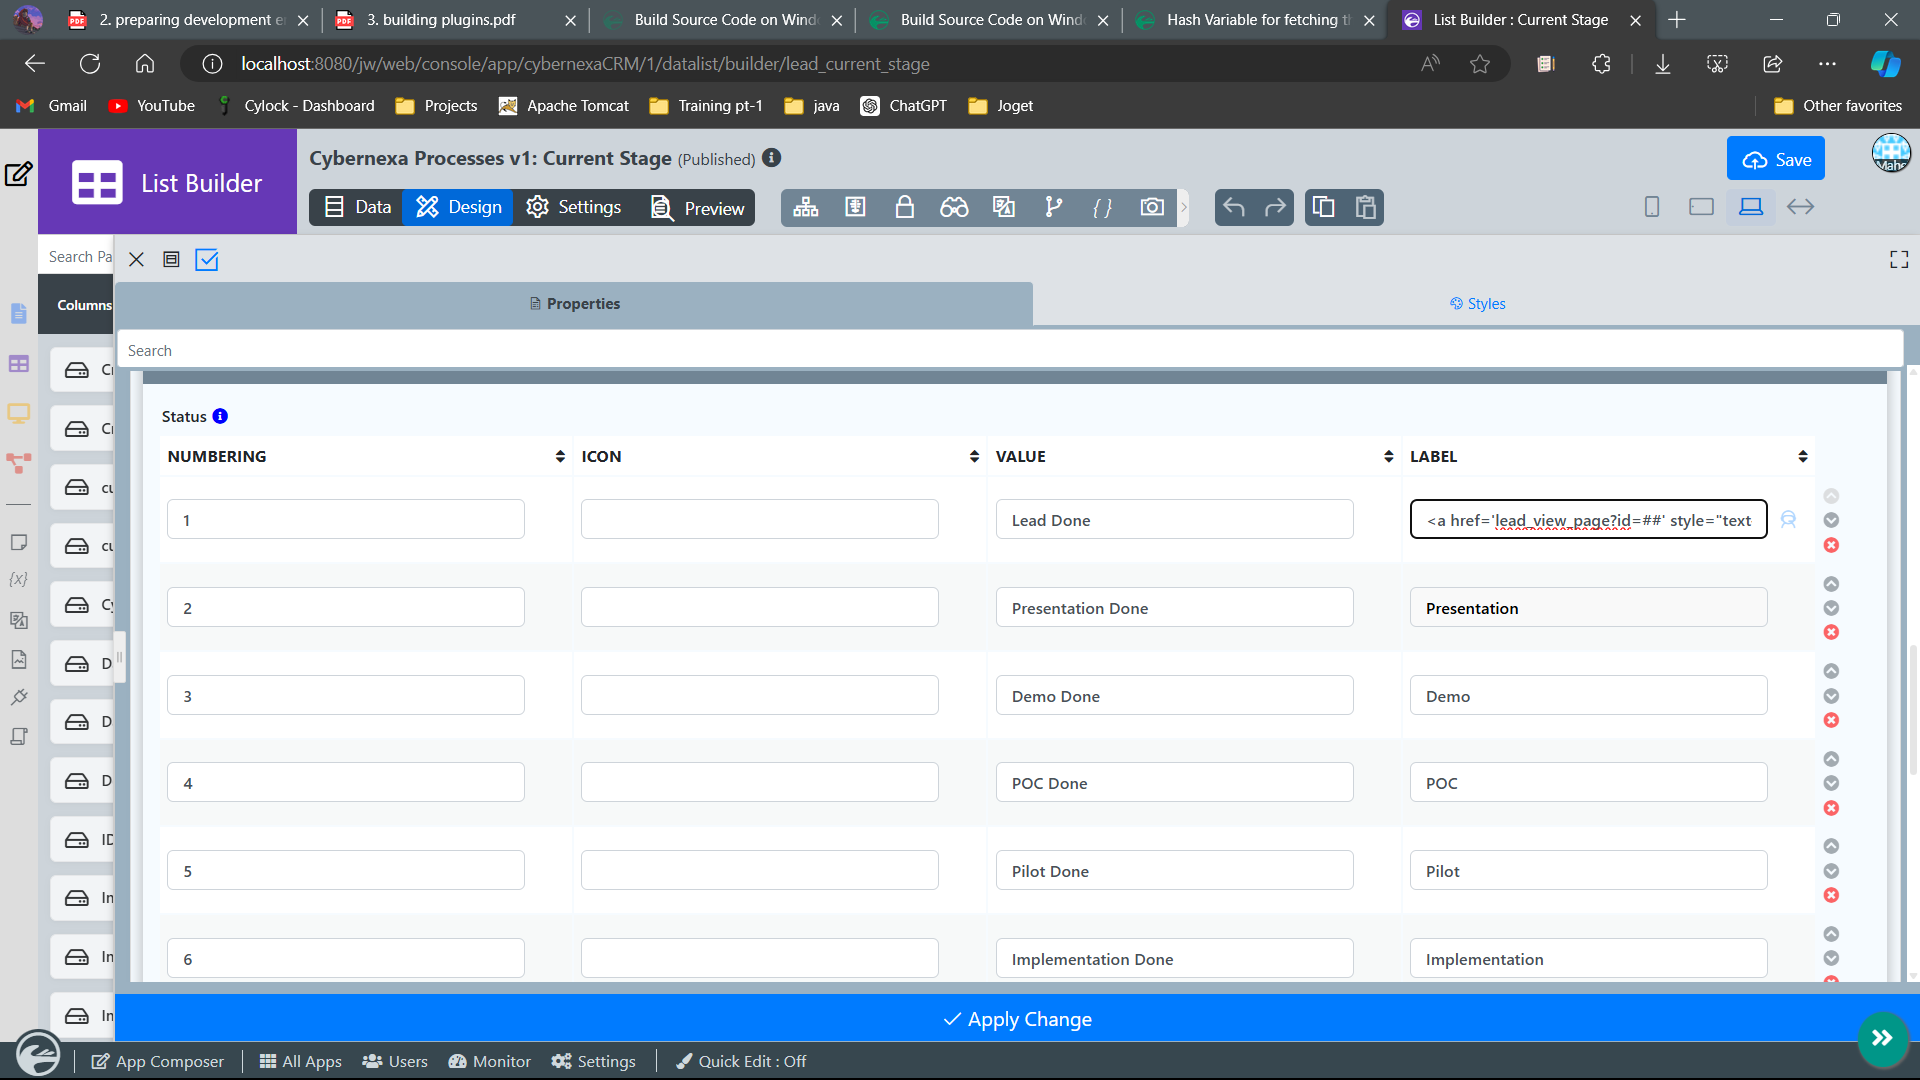Image resolution: width=1920 pixels, height=1080 pixels.
Task: Move Presentation Done row down
Action: tap(1831, 608)
